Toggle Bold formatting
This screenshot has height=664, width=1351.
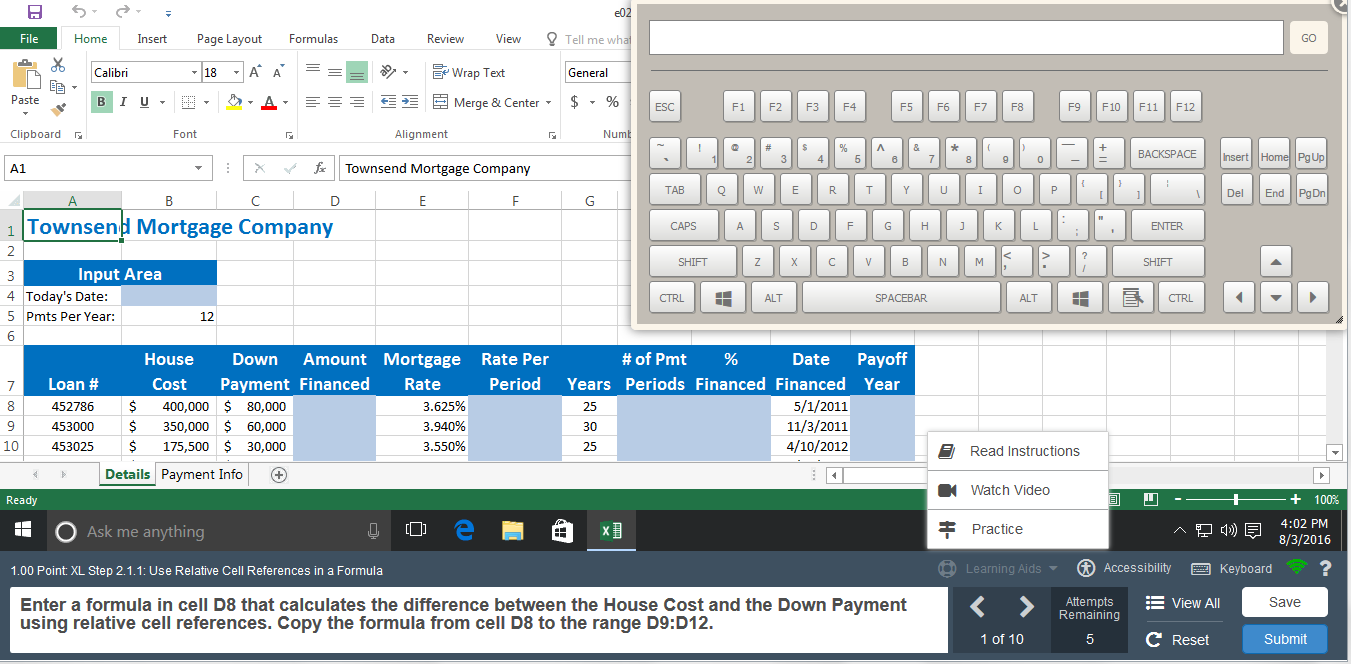(x=101, y=102)
